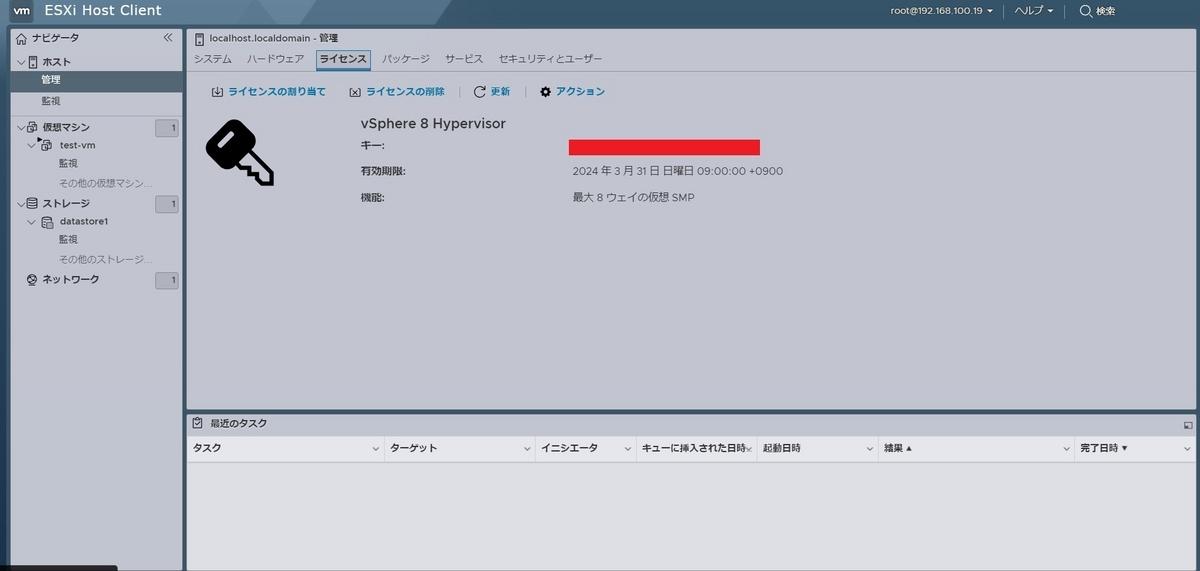Click the ストレージ storage database icon
This screenshot has width=1200, height=571.
(x=33, y=203)
